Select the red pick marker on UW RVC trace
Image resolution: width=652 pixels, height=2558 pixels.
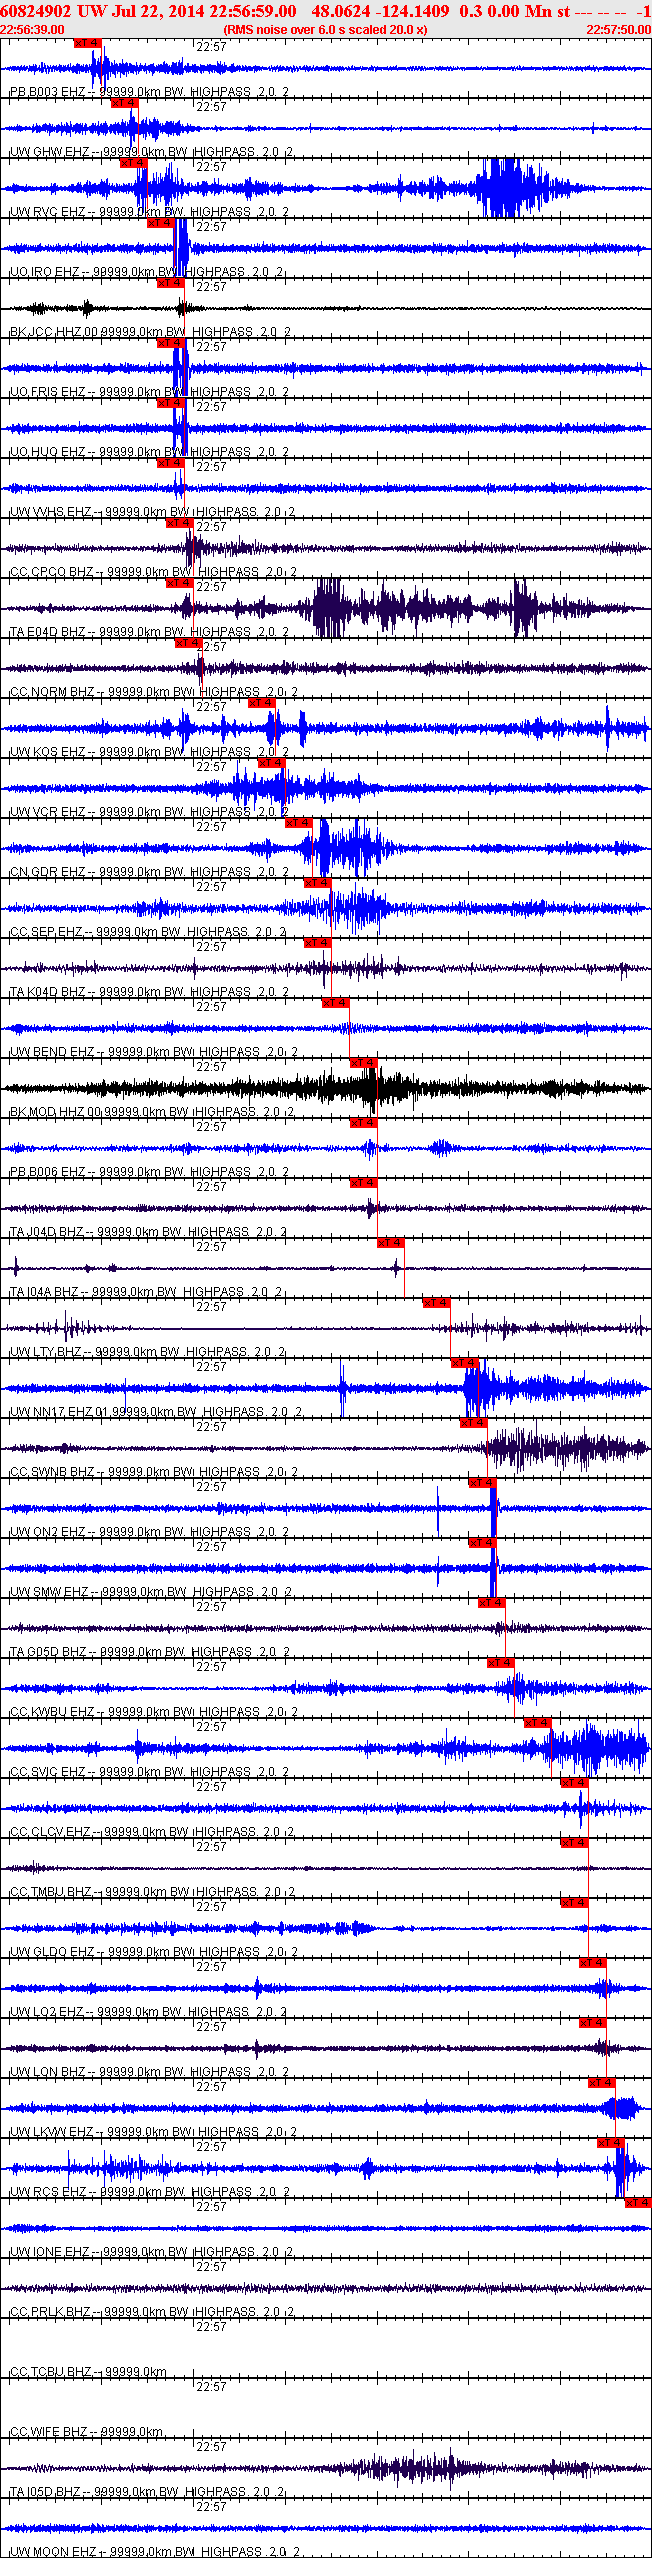tap(133, 163)
